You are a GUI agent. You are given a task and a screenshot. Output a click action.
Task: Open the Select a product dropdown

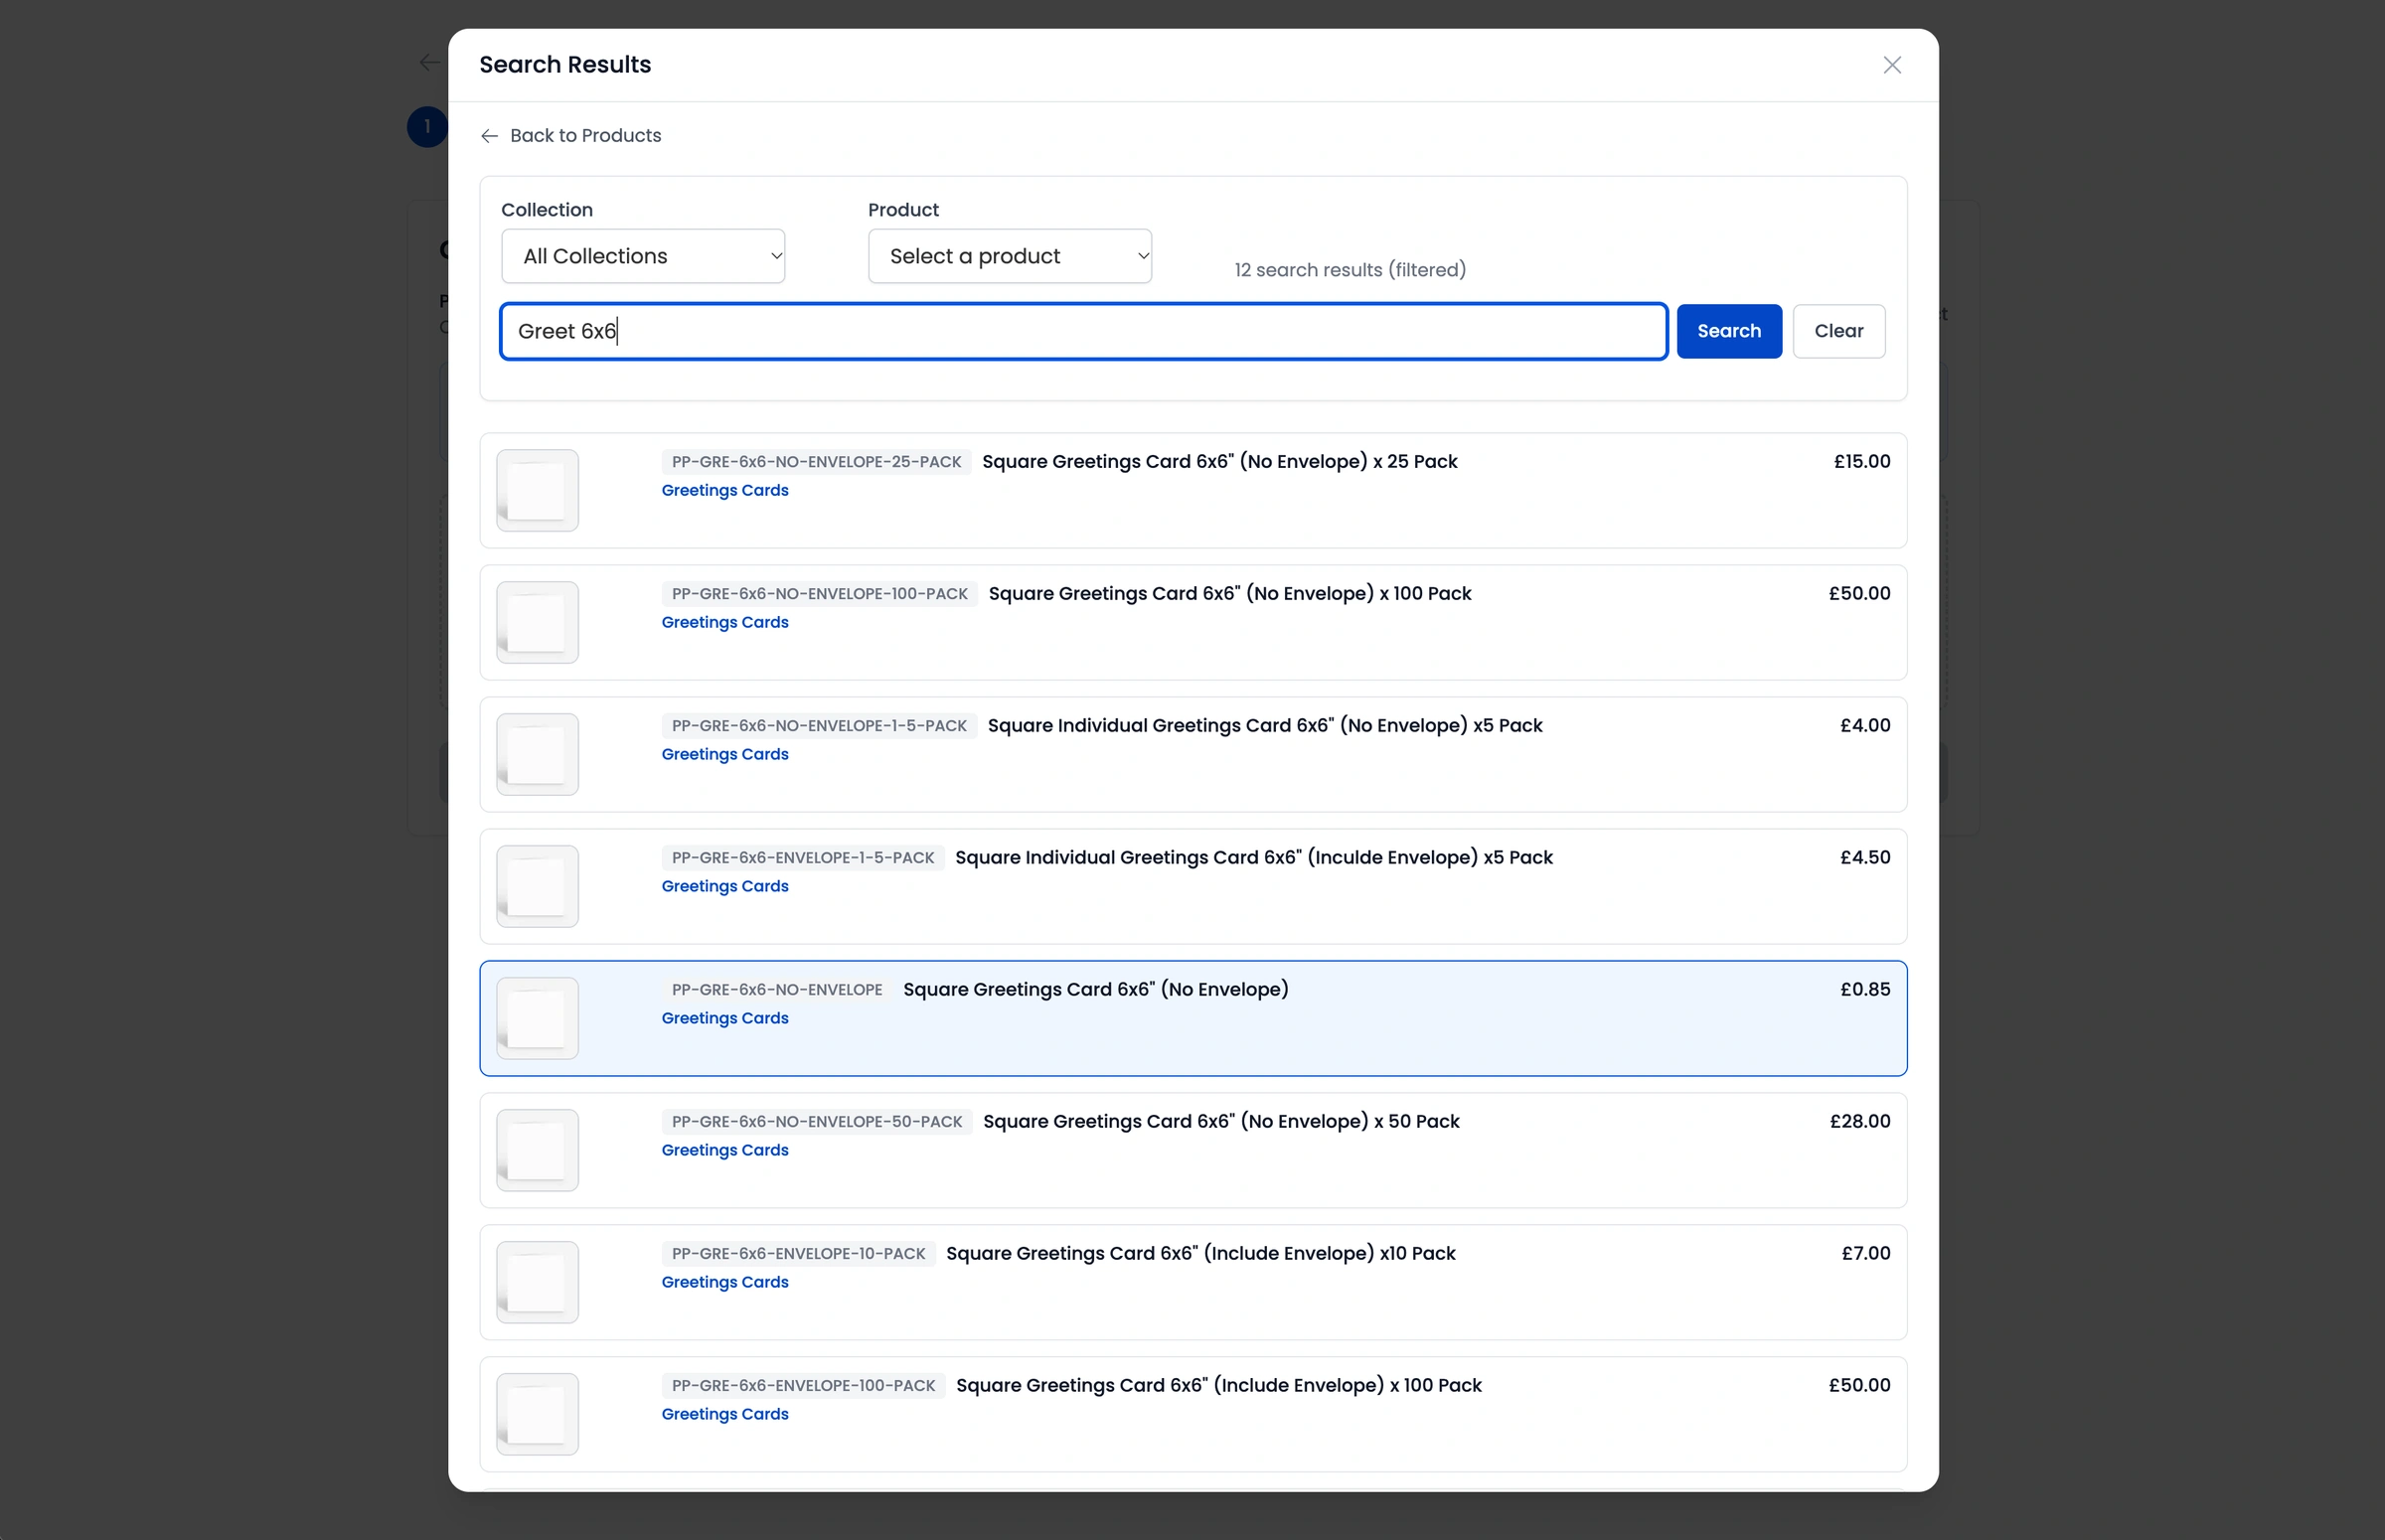(x=1010, y=256)
